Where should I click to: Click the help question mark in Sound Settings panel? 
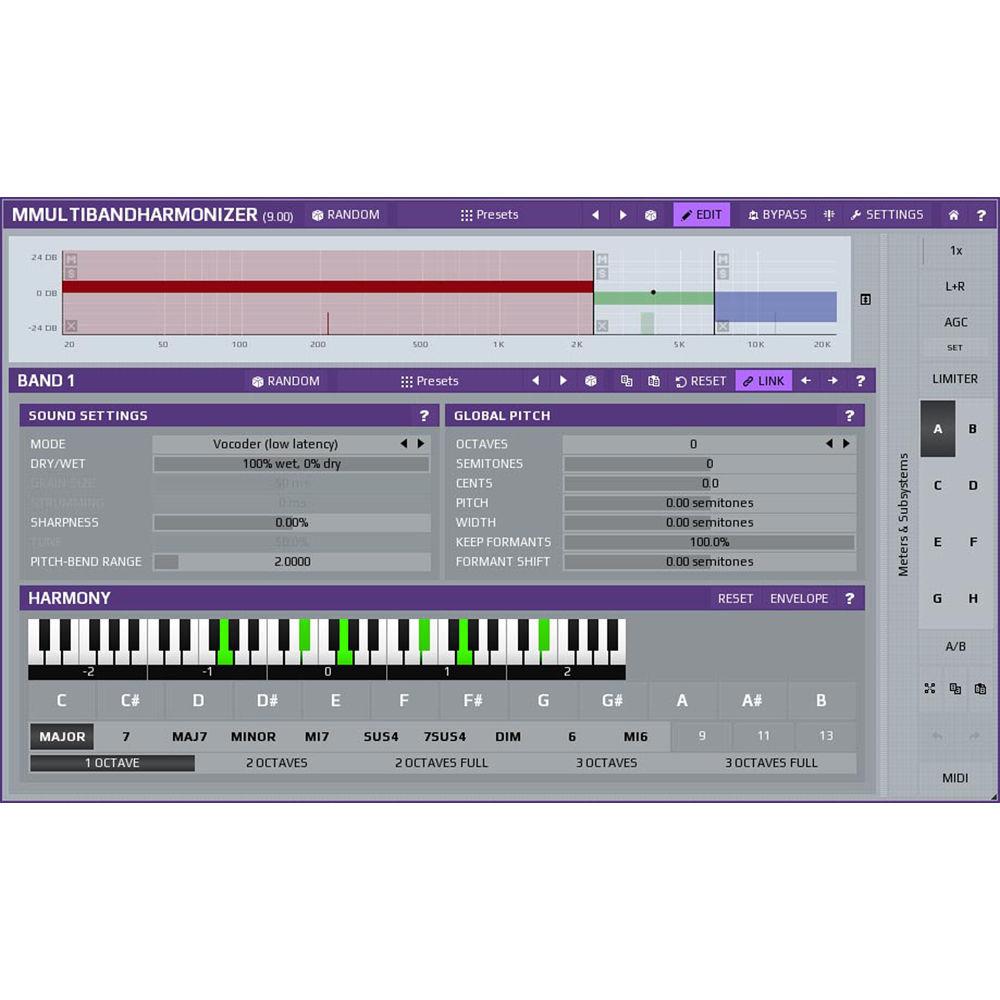click(x=424, y=416)
